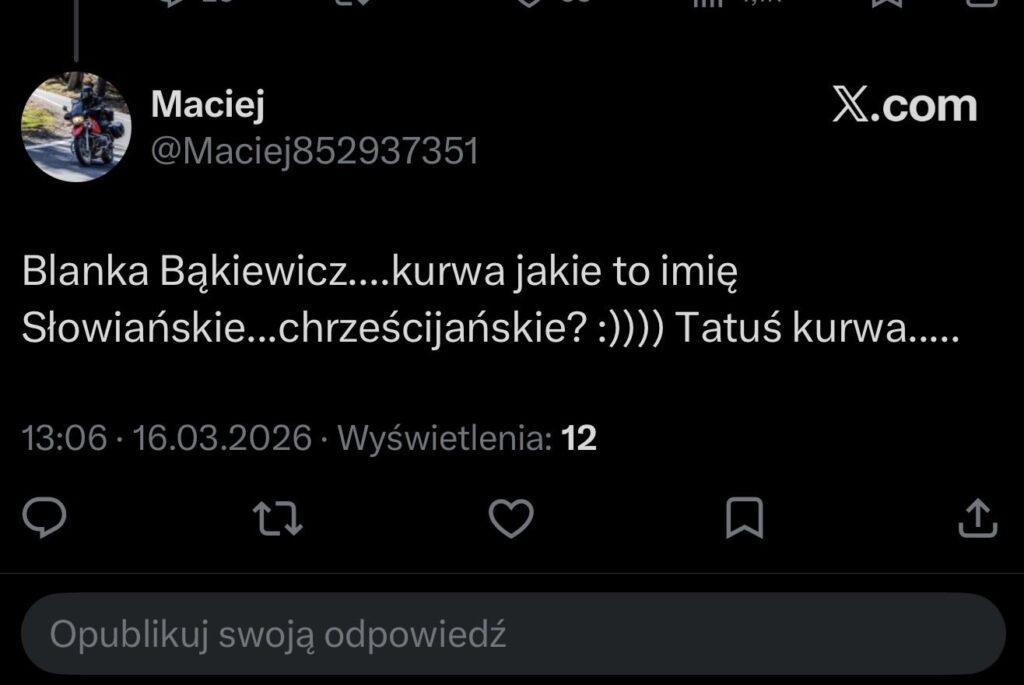Repost Maciej's post with the retweet icon
The image size is (1024, 685).
[277, 517]
